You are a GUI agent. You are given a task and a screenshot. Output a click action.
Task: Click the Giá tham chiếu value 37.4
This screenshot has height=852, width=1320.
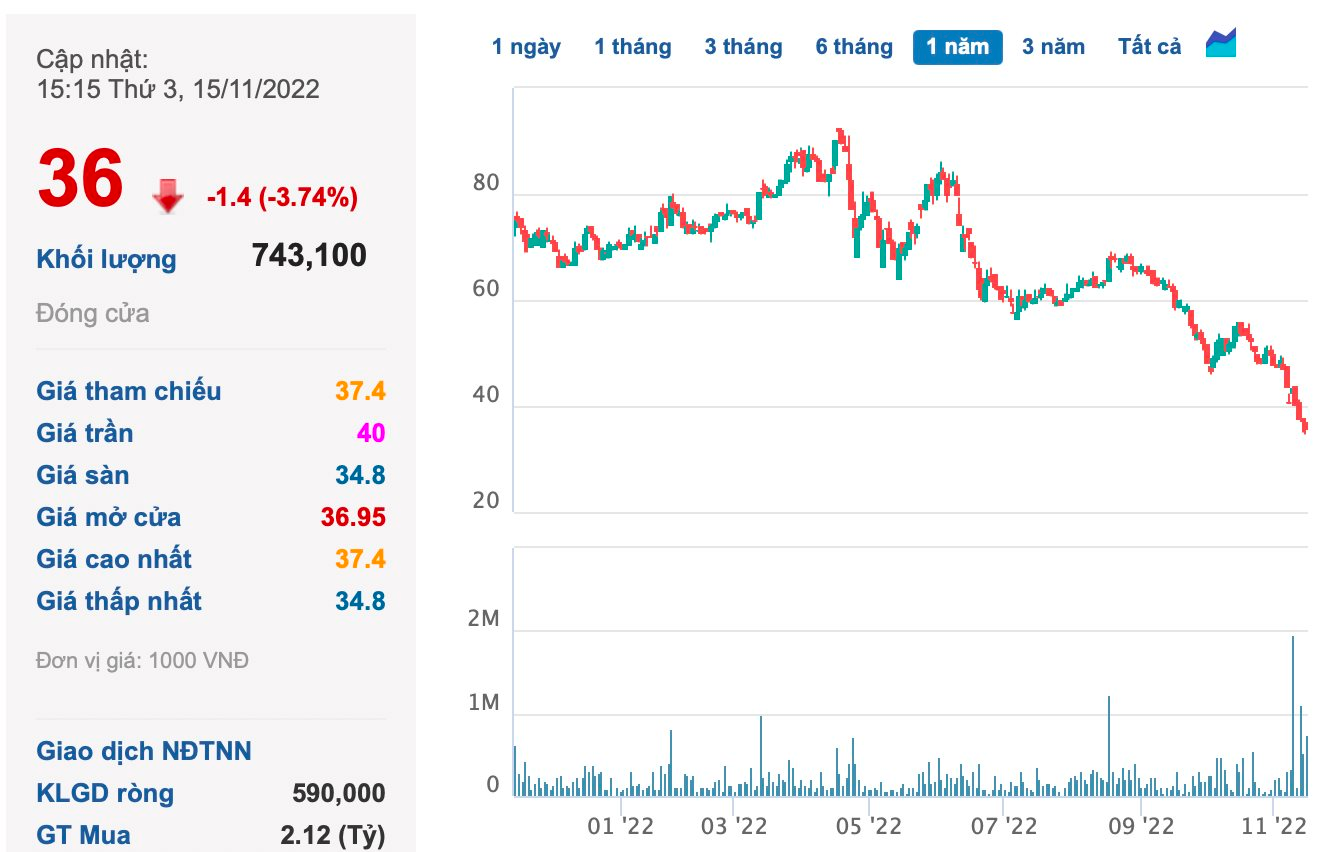(x=360, y=391)
